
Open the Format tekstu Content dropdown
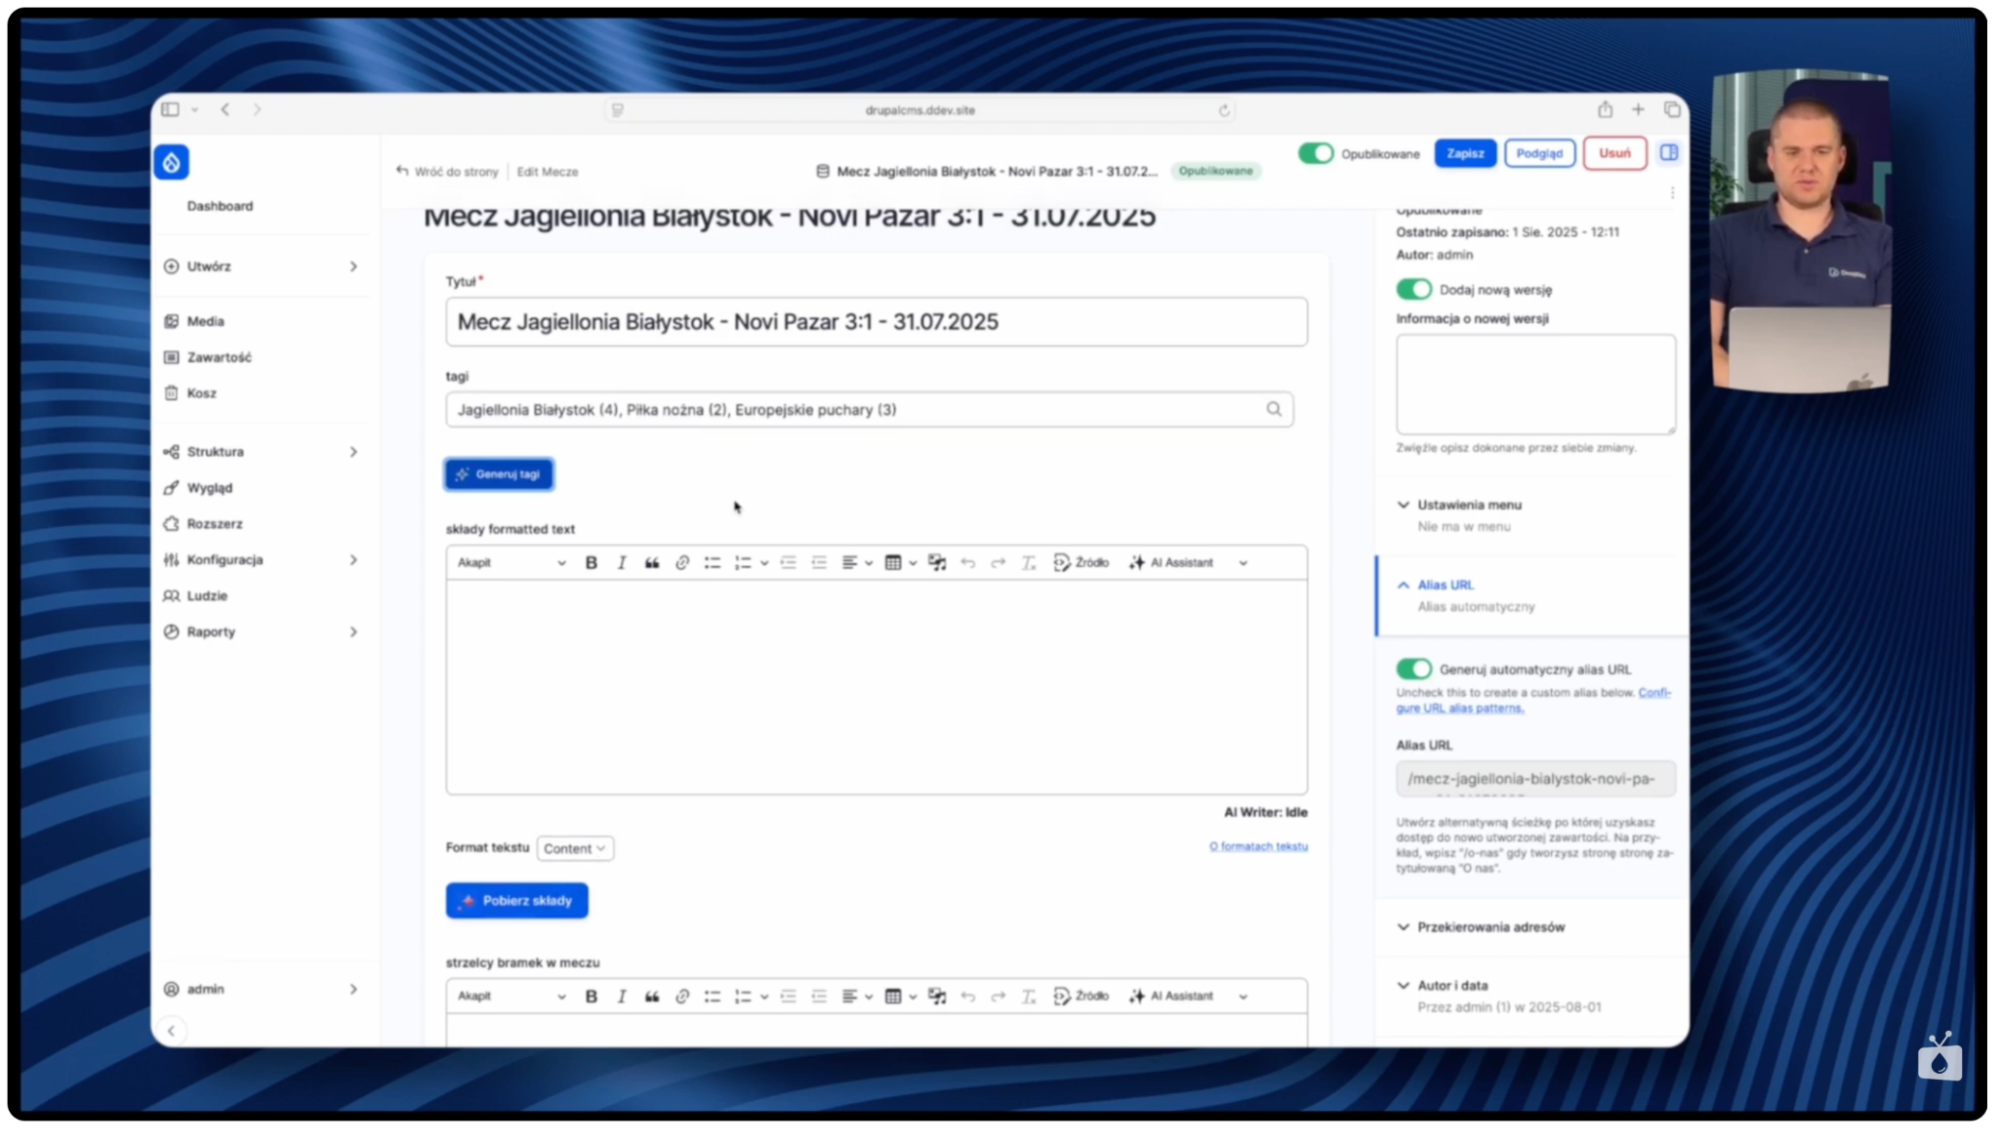point(575,848)
